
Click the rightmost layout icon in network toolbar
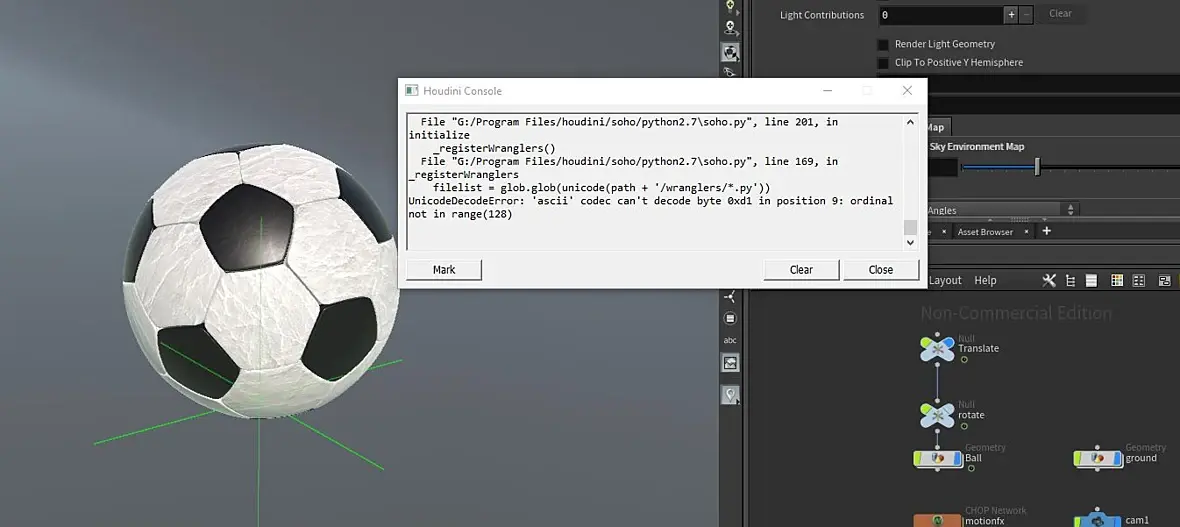pyautogui.click(x=1165, y=280)
